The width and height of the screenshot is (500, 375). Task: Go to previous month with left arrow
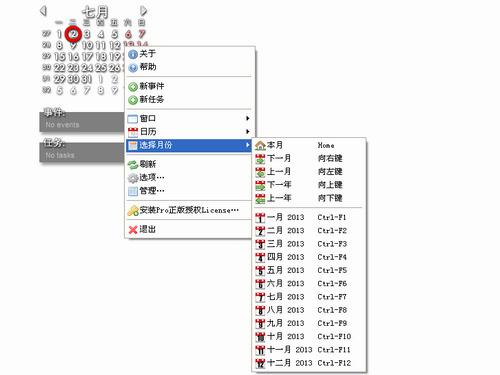(x=43, y=11)
